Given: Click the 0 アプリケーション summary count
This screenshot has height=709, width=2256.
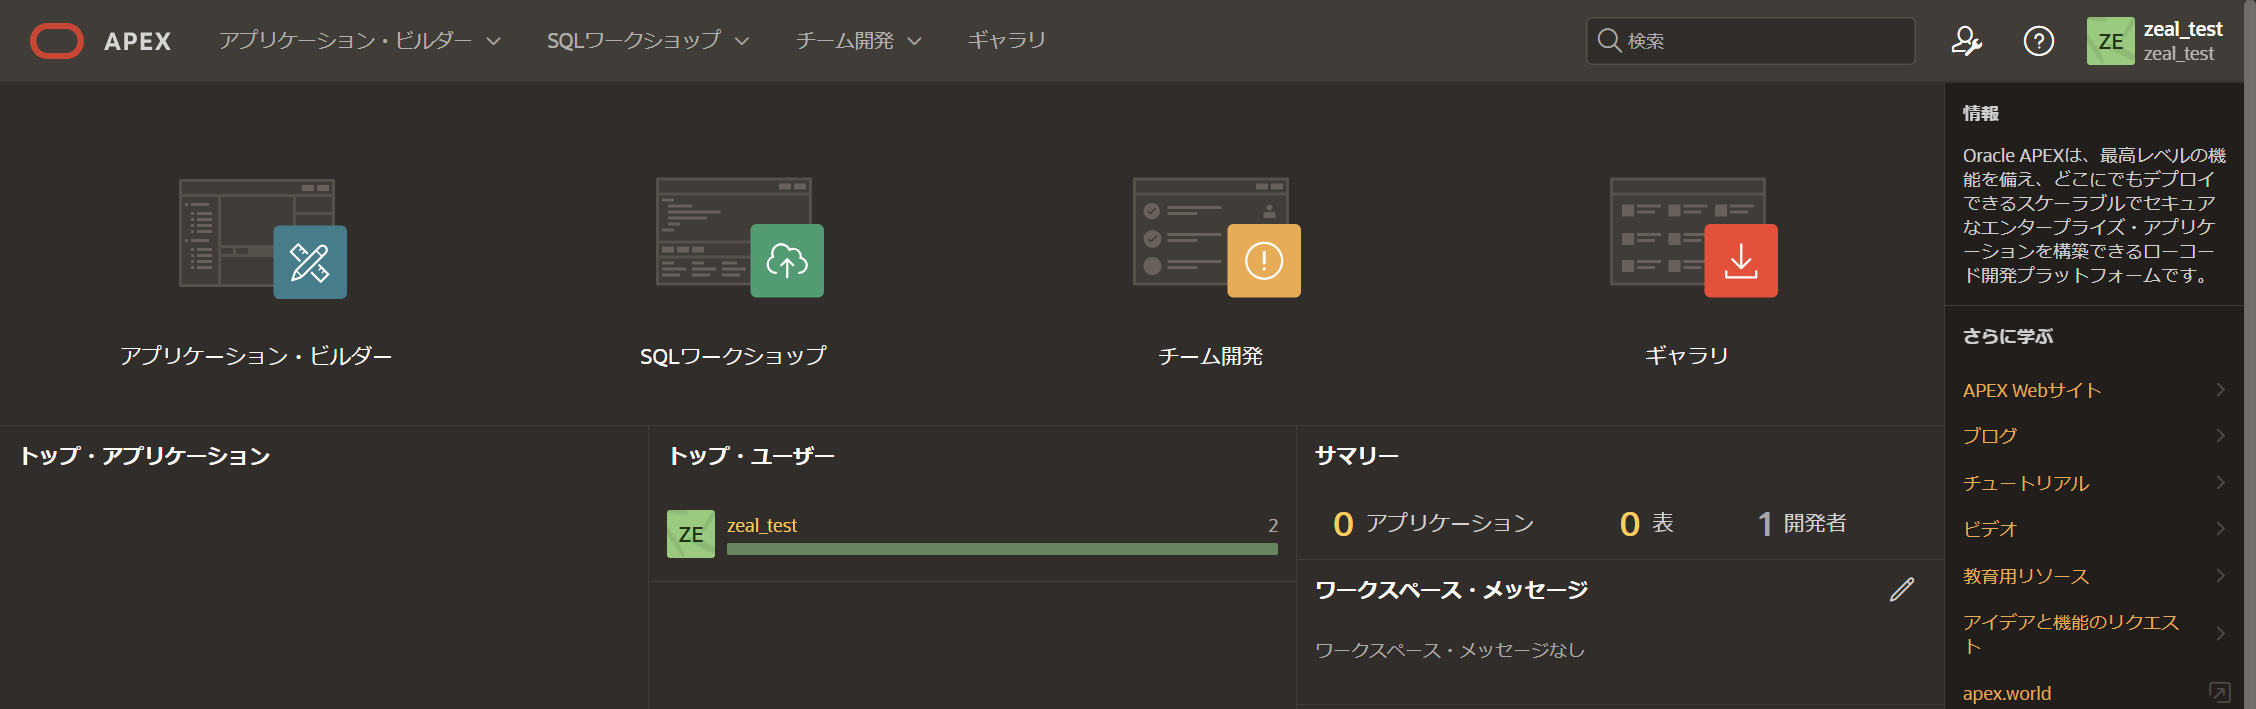Looking at the screenshot, I should coord(1433,523).
